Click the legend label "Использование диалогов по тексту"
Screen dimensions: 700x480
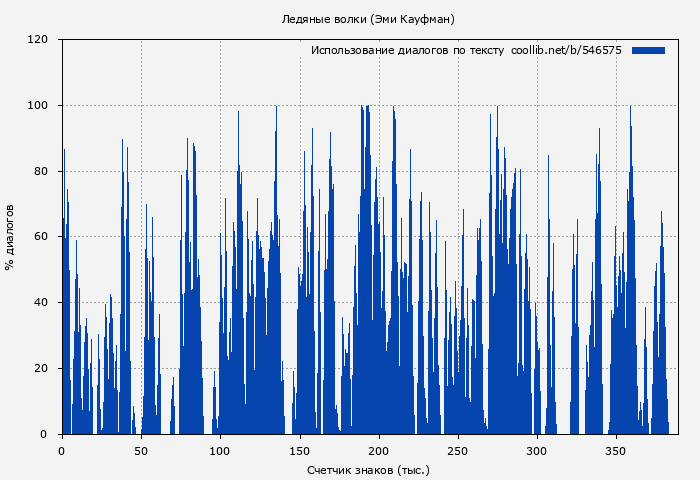click(x=408, y=50)
